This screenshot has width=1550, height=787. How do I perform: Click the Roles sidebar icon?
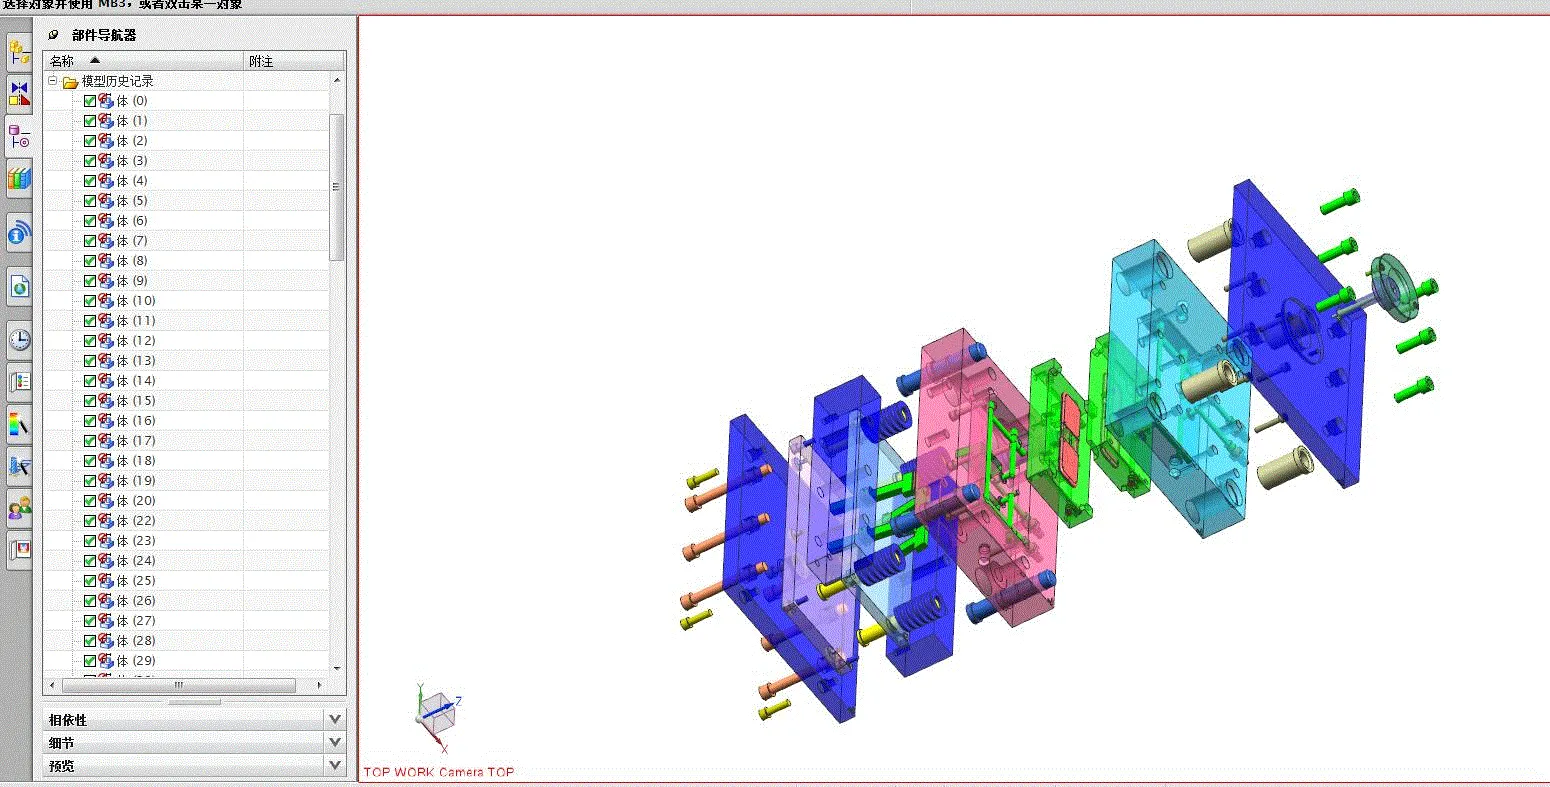(x=18, y=508)
